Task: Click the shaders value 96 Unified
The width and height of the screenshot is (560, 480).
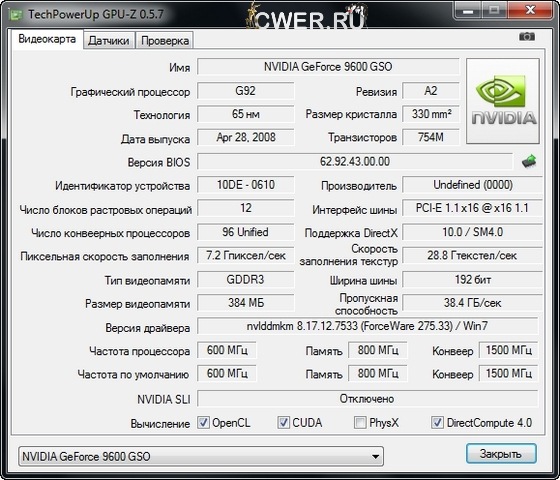Action: (x=246, y=232)
